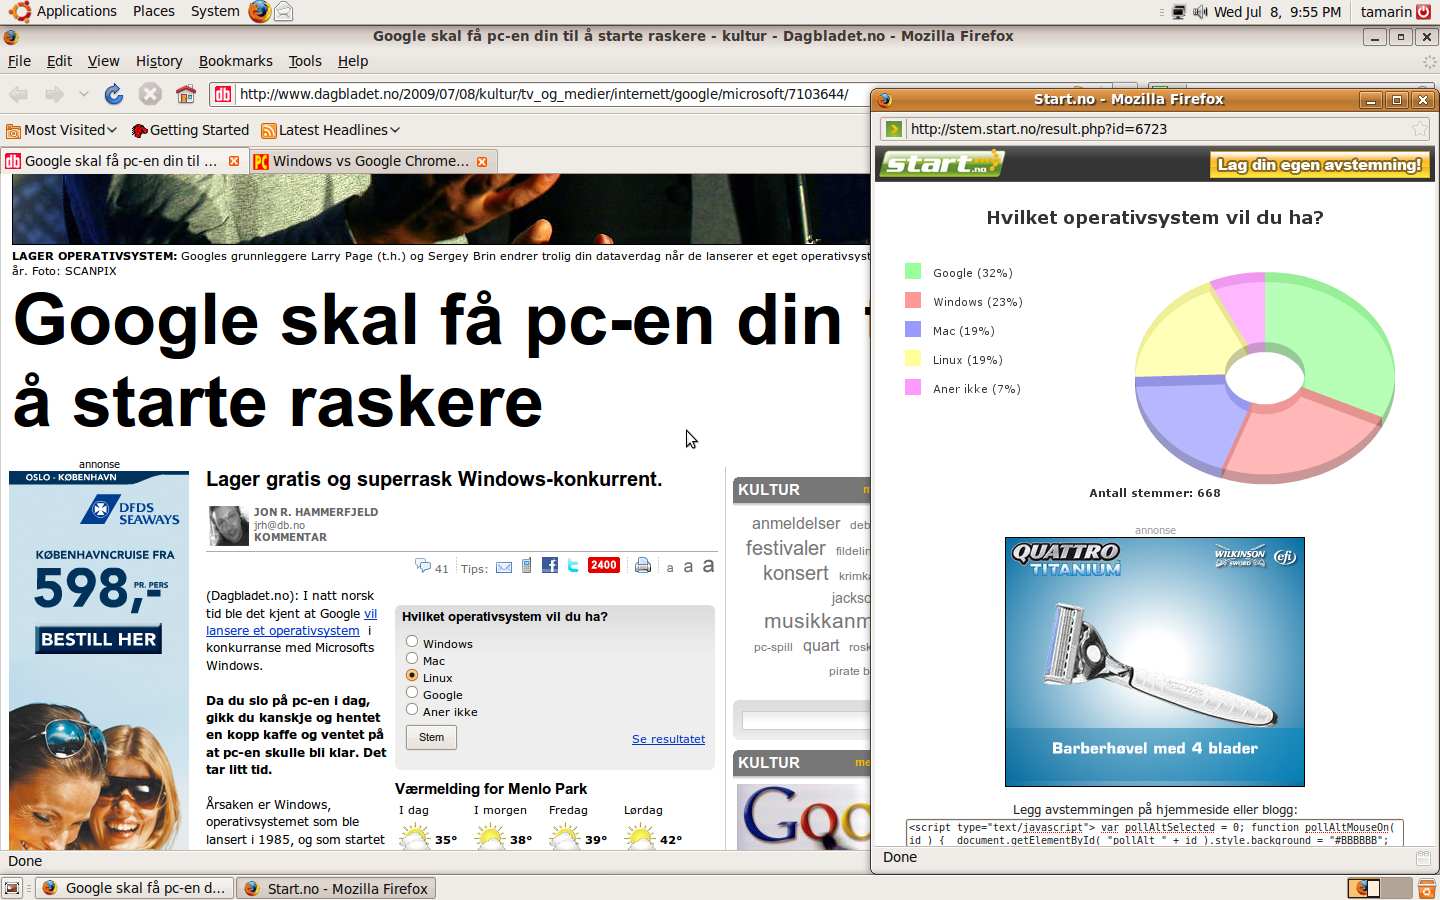Open the volume control speaker icon
The width and height of the screenshot is (1440, 900).
coord(1200,12)
